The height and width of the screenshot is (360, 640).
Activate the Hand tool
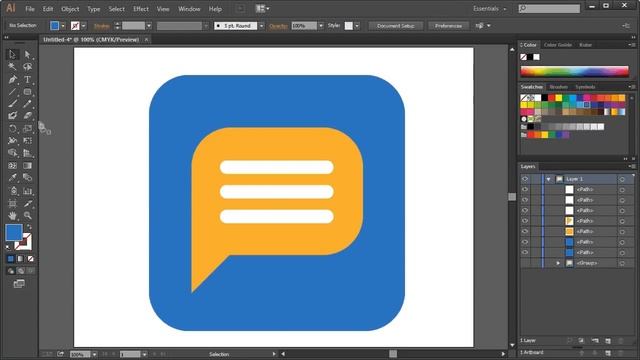click(x=12, y=216)
